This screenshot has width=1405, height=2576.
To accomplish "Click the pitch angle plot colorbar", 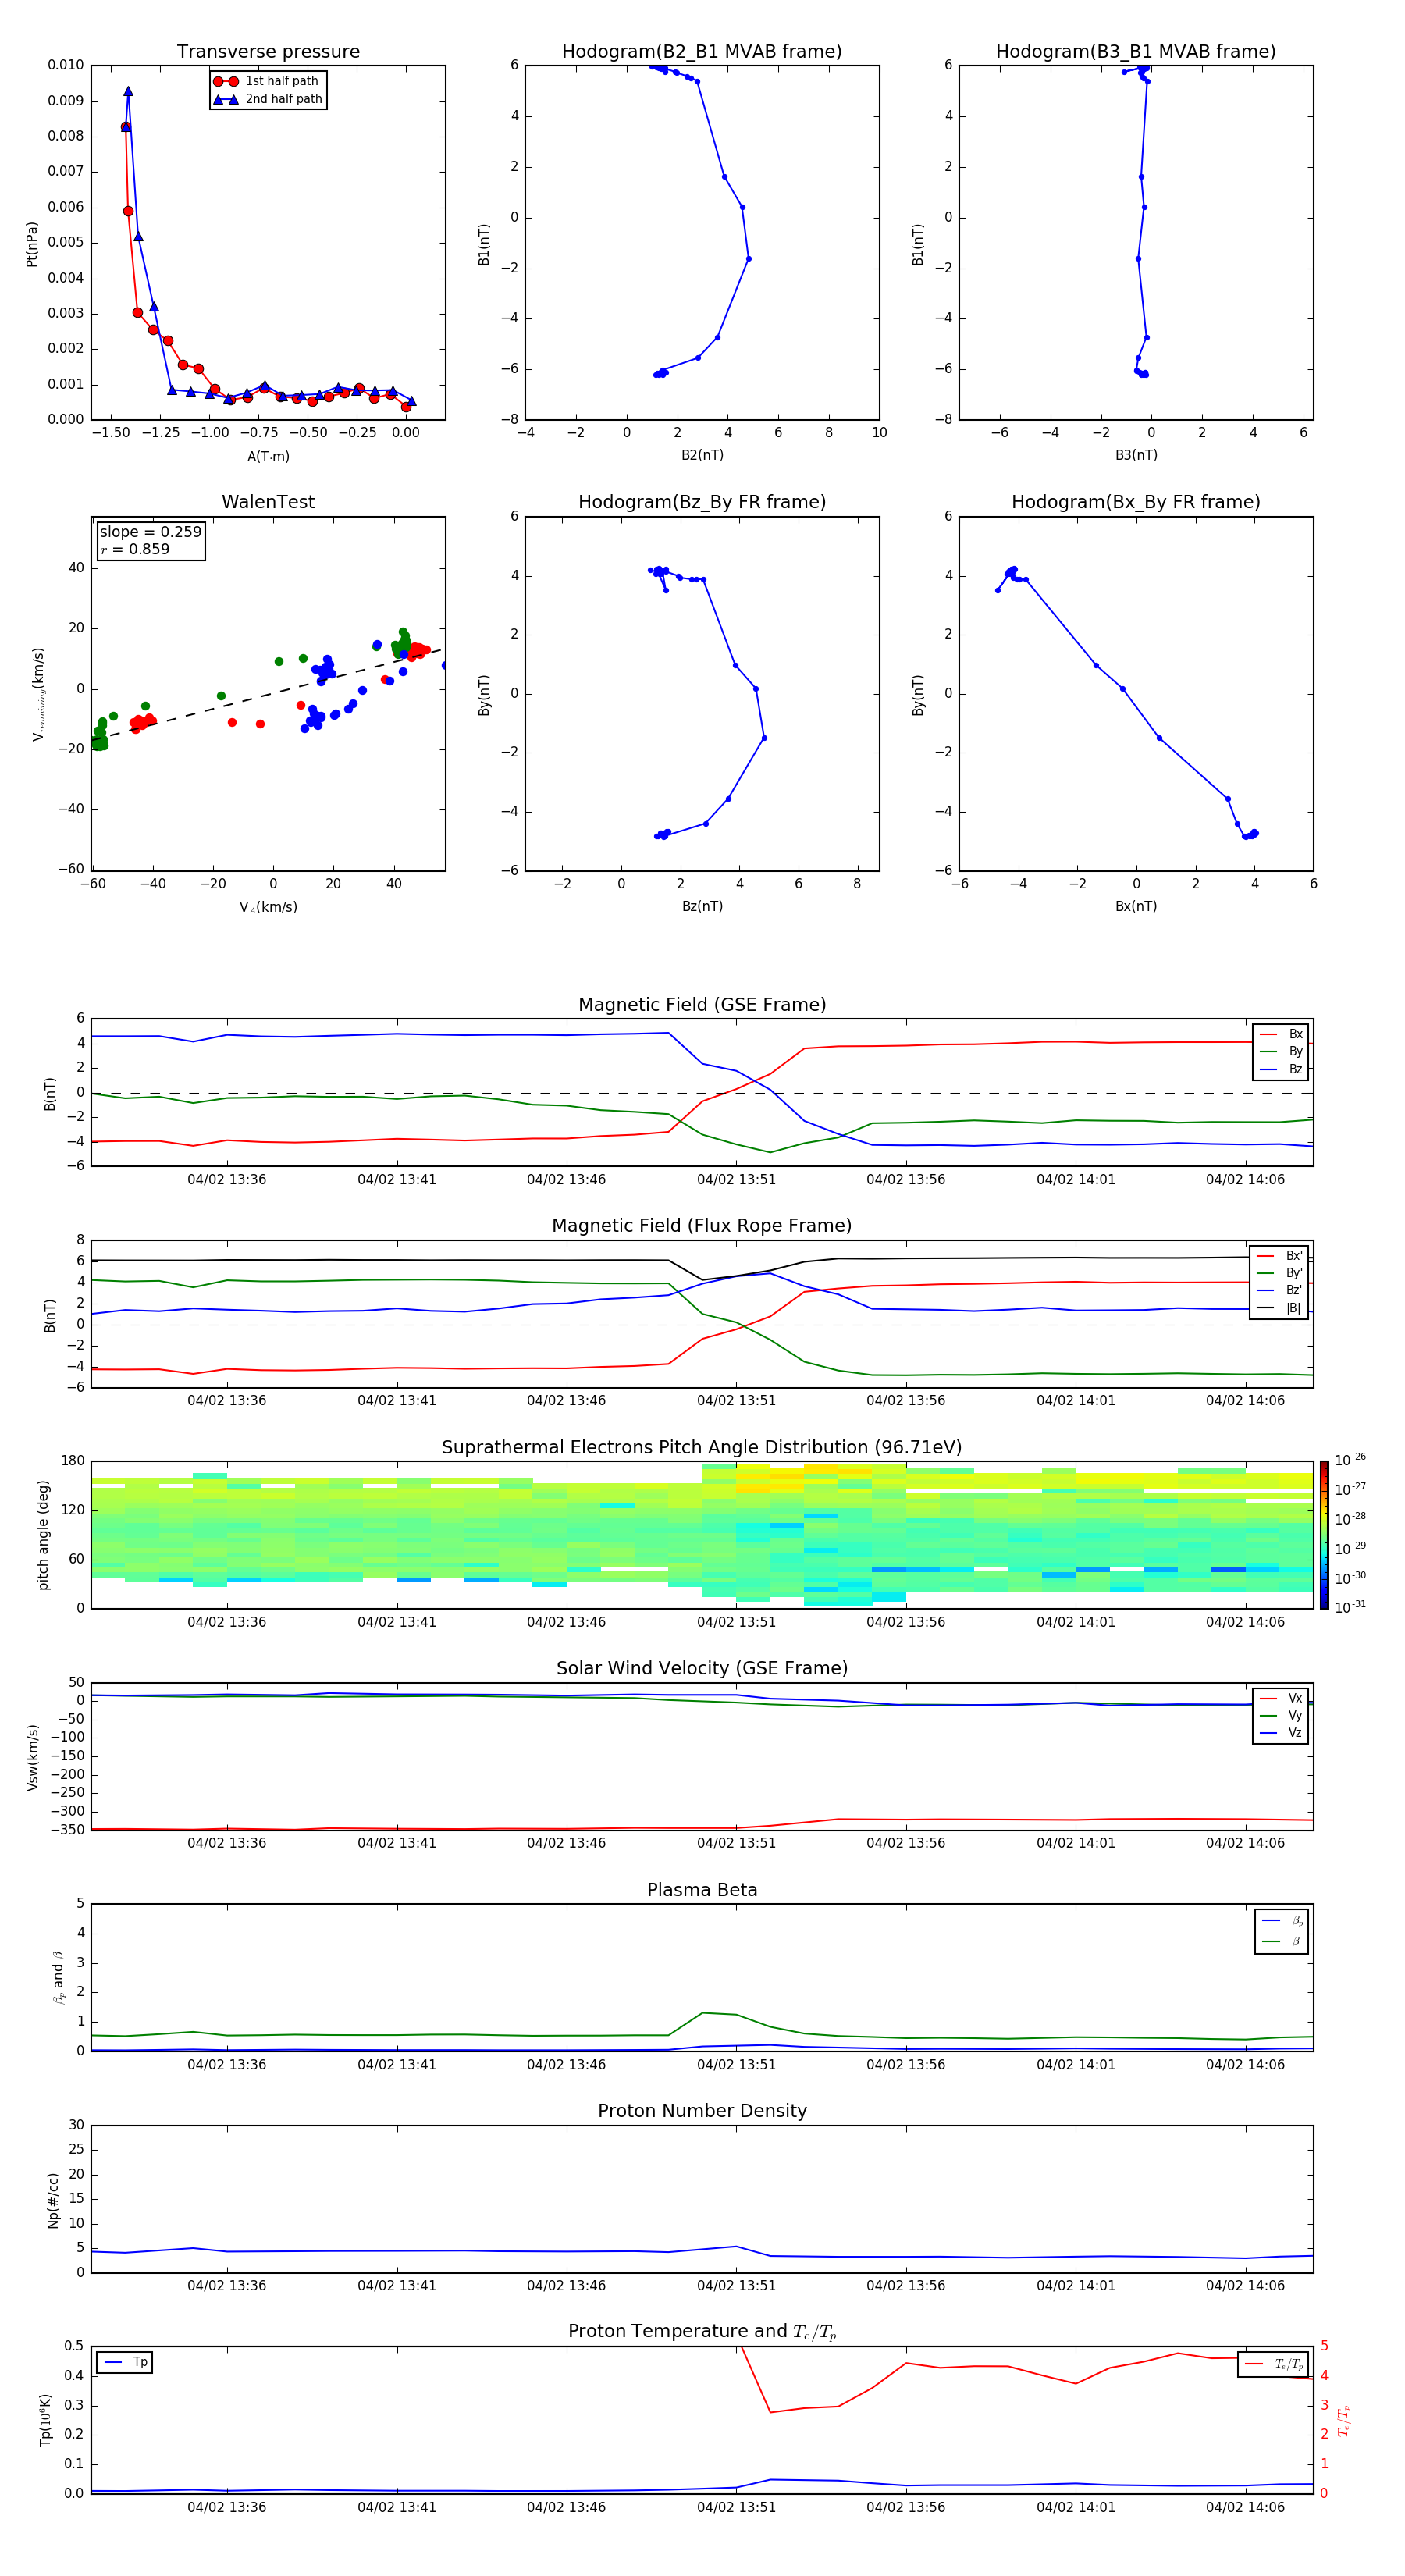I will pos(1324,1534).
